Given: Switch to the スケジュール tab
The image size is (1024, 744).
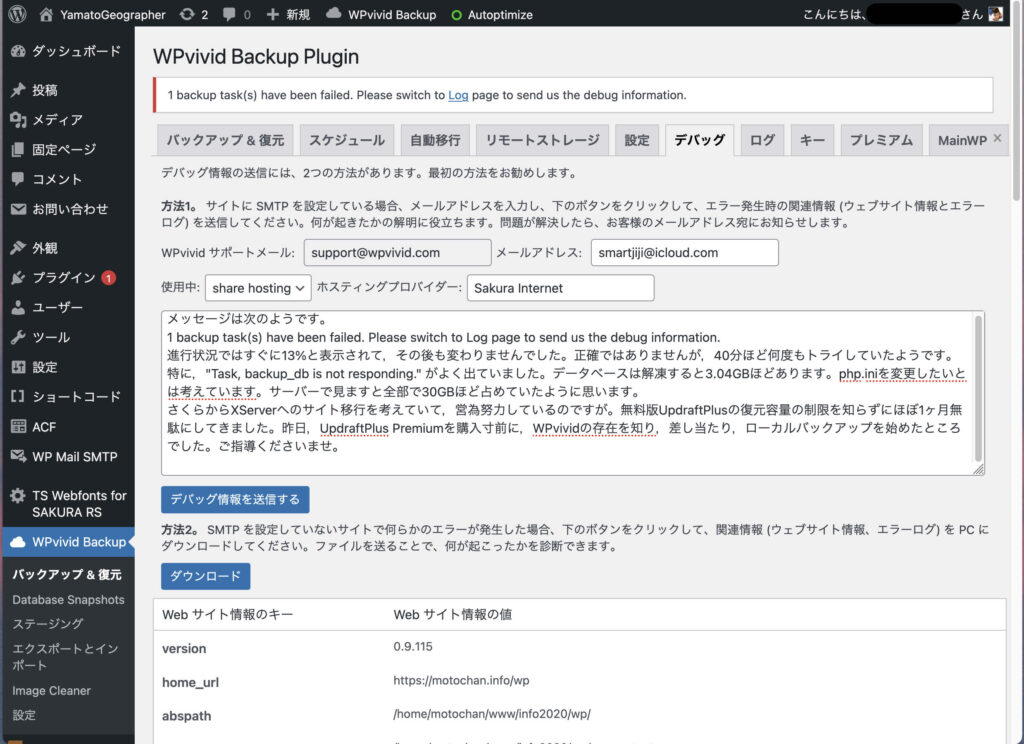Looking at the screenshot, I should [347, 140].
